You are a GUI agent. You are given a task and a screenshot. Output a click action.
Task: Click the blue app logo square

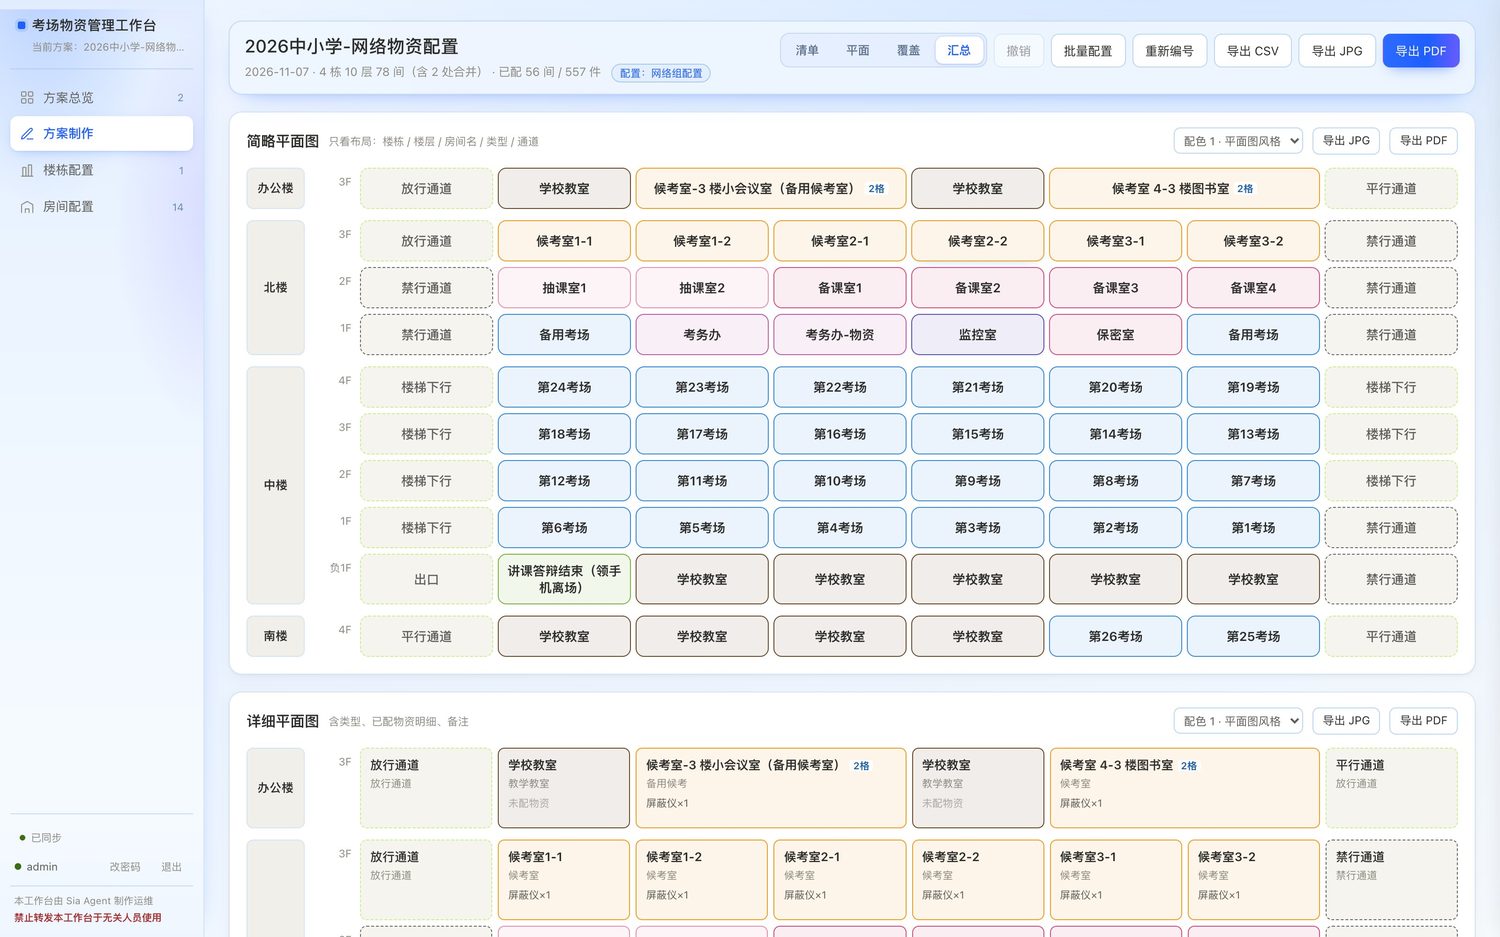21,25
